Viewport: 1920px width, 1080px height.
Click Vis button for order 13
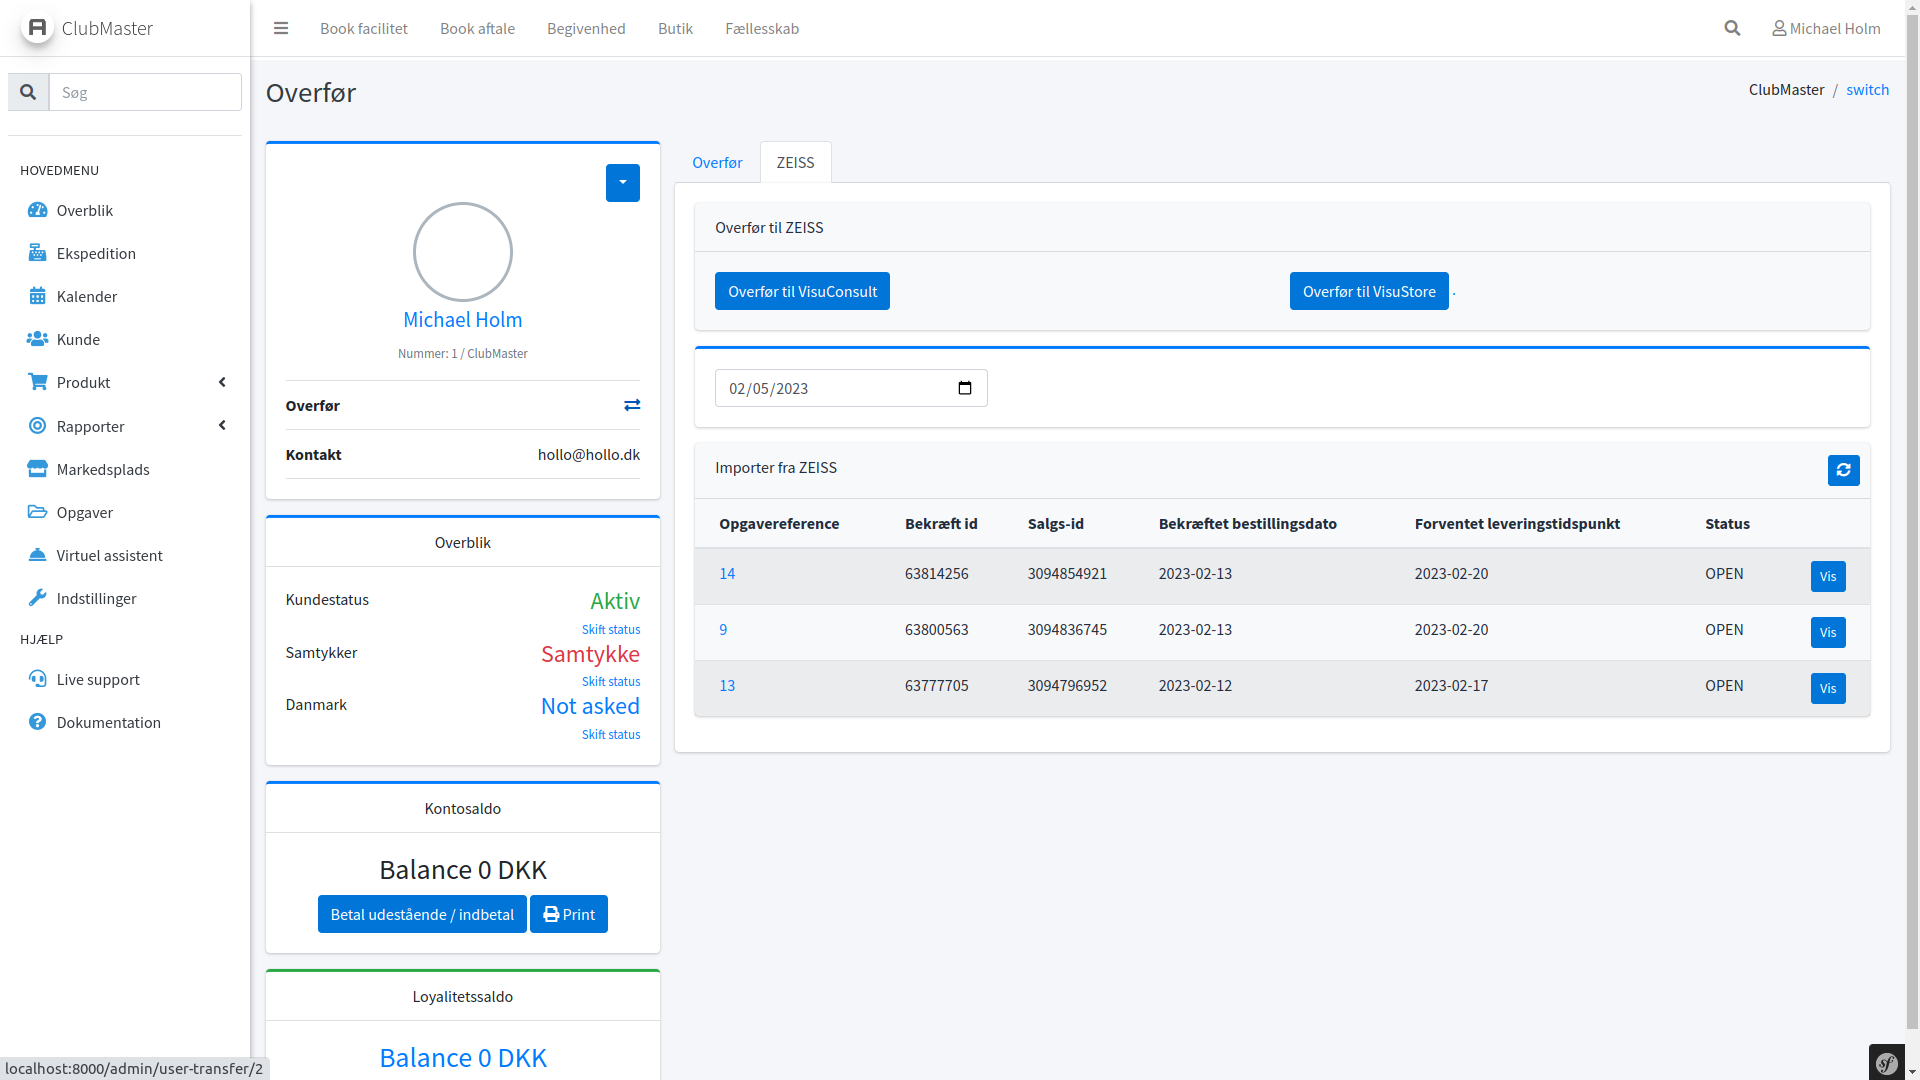1827,688
